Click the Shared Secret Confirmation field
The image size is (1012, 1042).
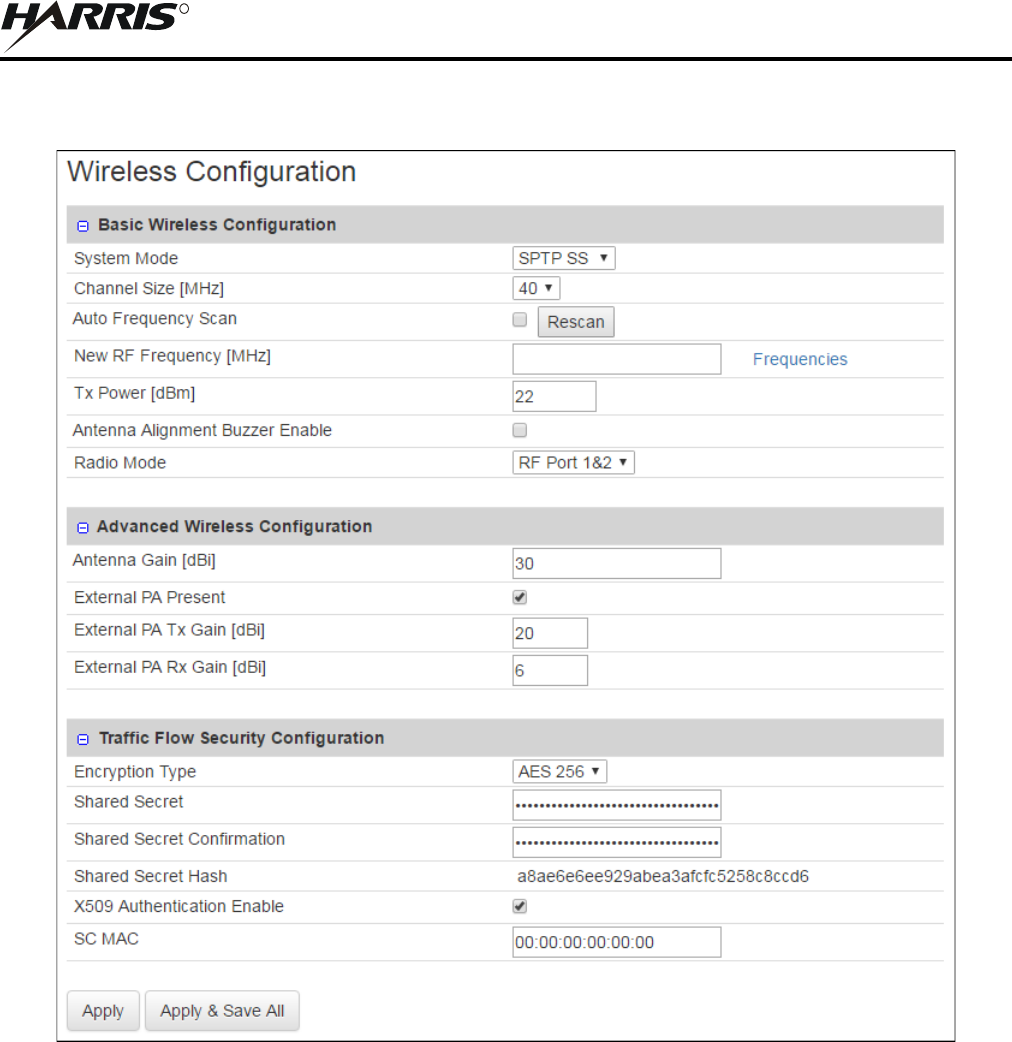617,843
